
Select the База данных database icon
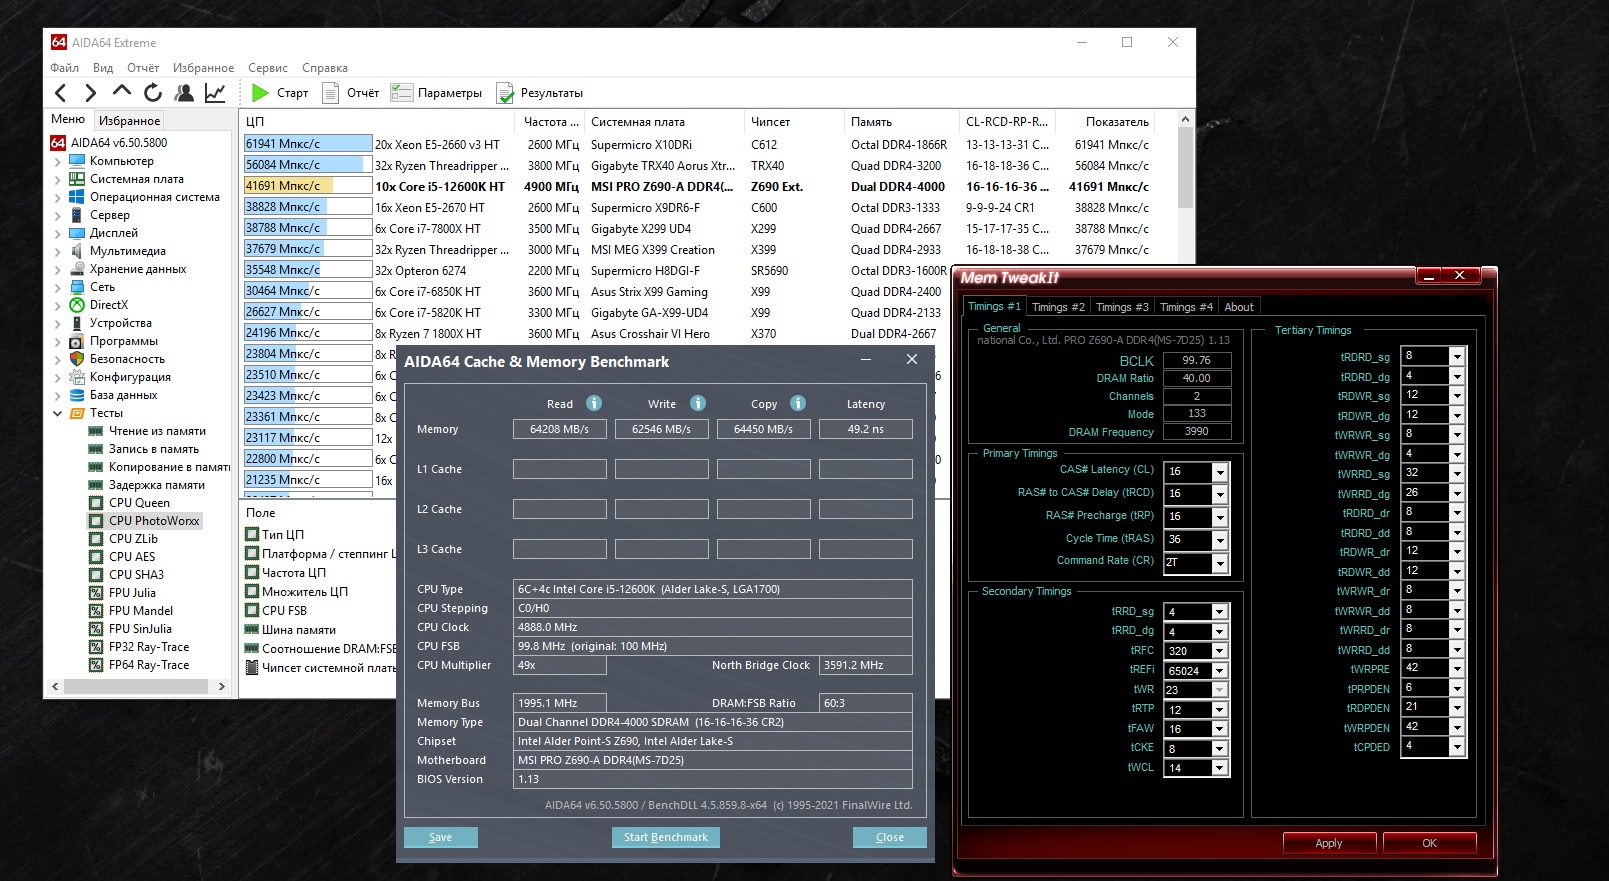tap(77, 395)
